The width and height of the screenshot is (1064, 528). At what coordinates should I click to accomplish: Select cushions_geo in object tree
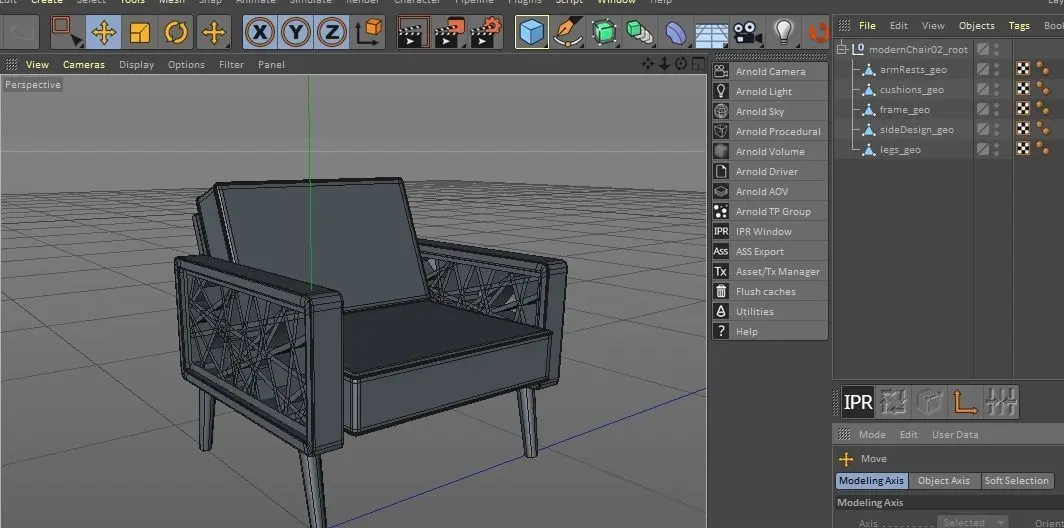911,90
